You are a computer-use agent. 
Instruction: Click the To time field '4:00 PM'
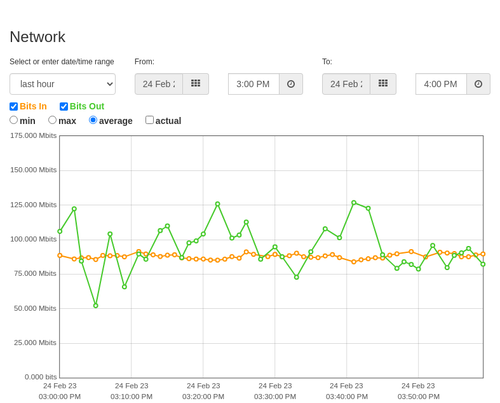point(441,84)
